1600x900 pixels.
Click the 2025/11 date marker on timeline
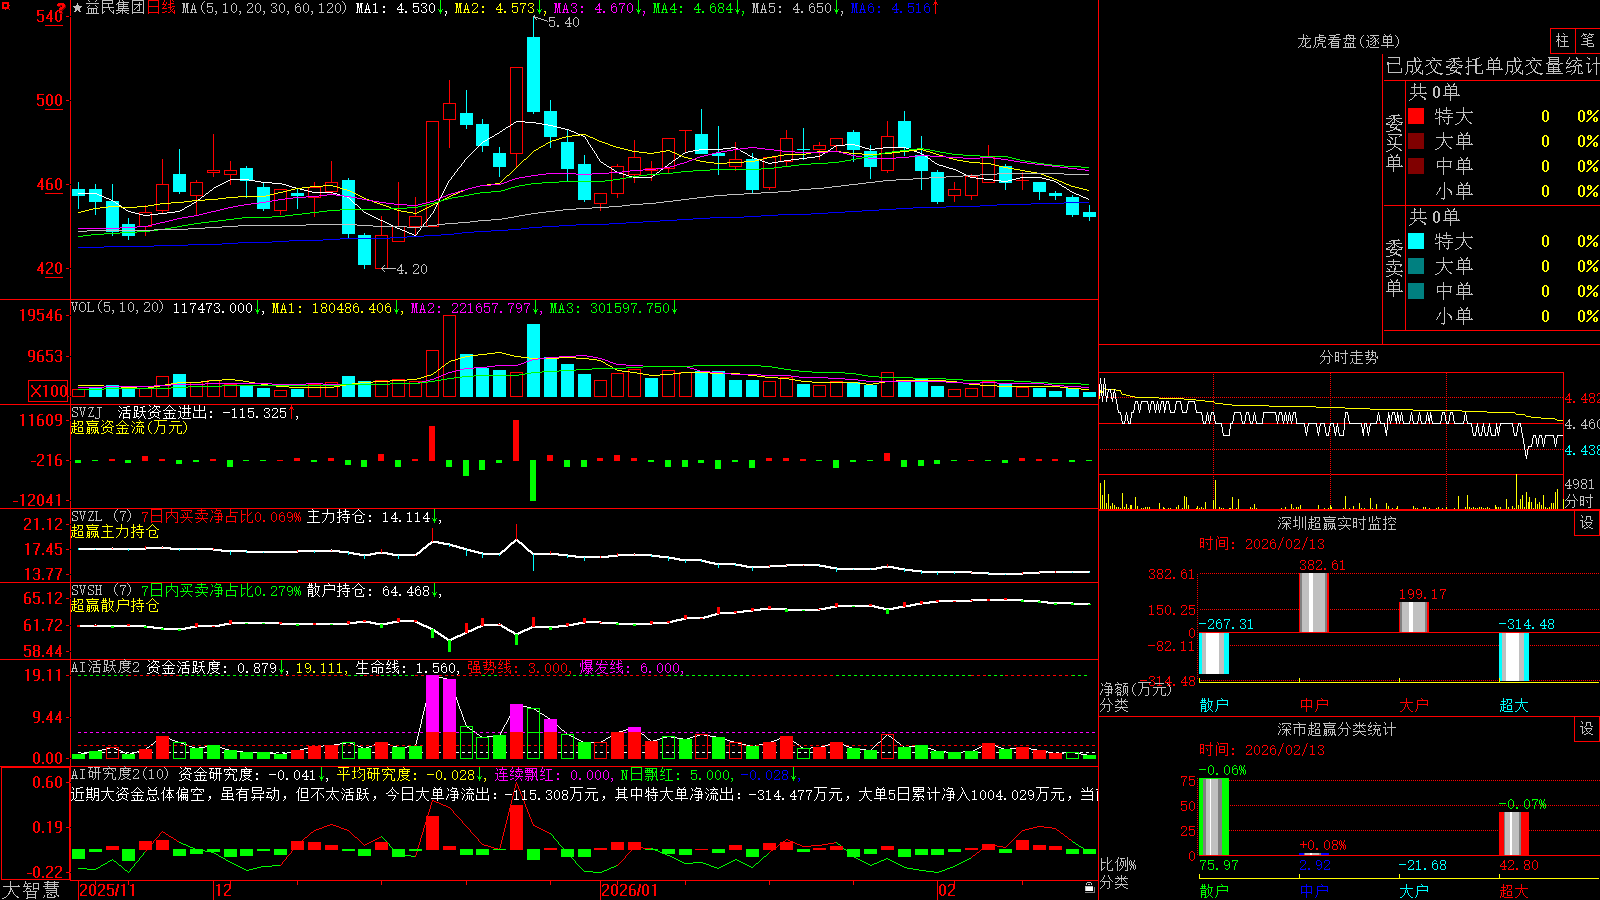coord(107,890)
